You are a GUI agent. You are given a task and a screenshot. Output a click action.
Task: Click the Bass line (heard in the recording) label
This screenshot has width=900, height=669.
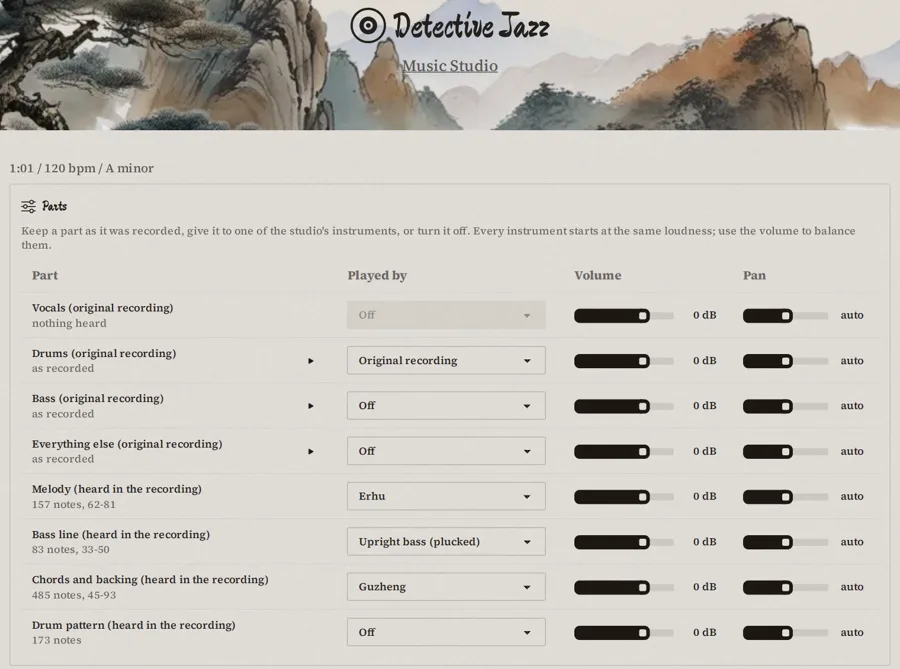121,535
